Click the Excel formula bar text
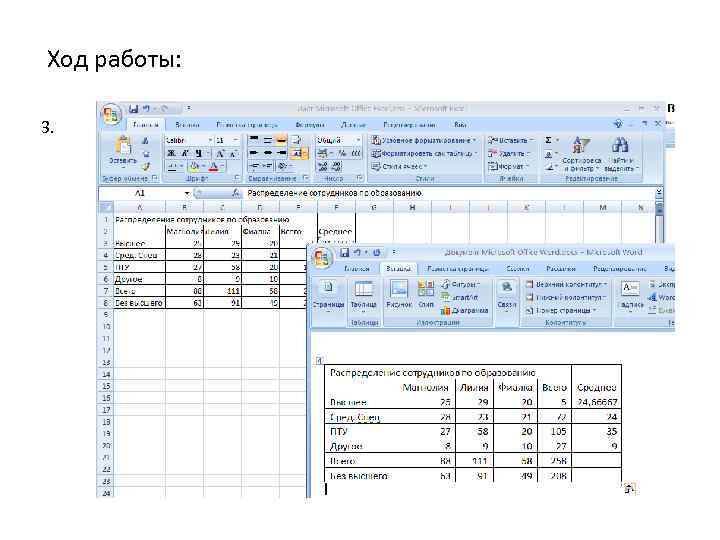720x540 pixels. (x=335, y=193)
